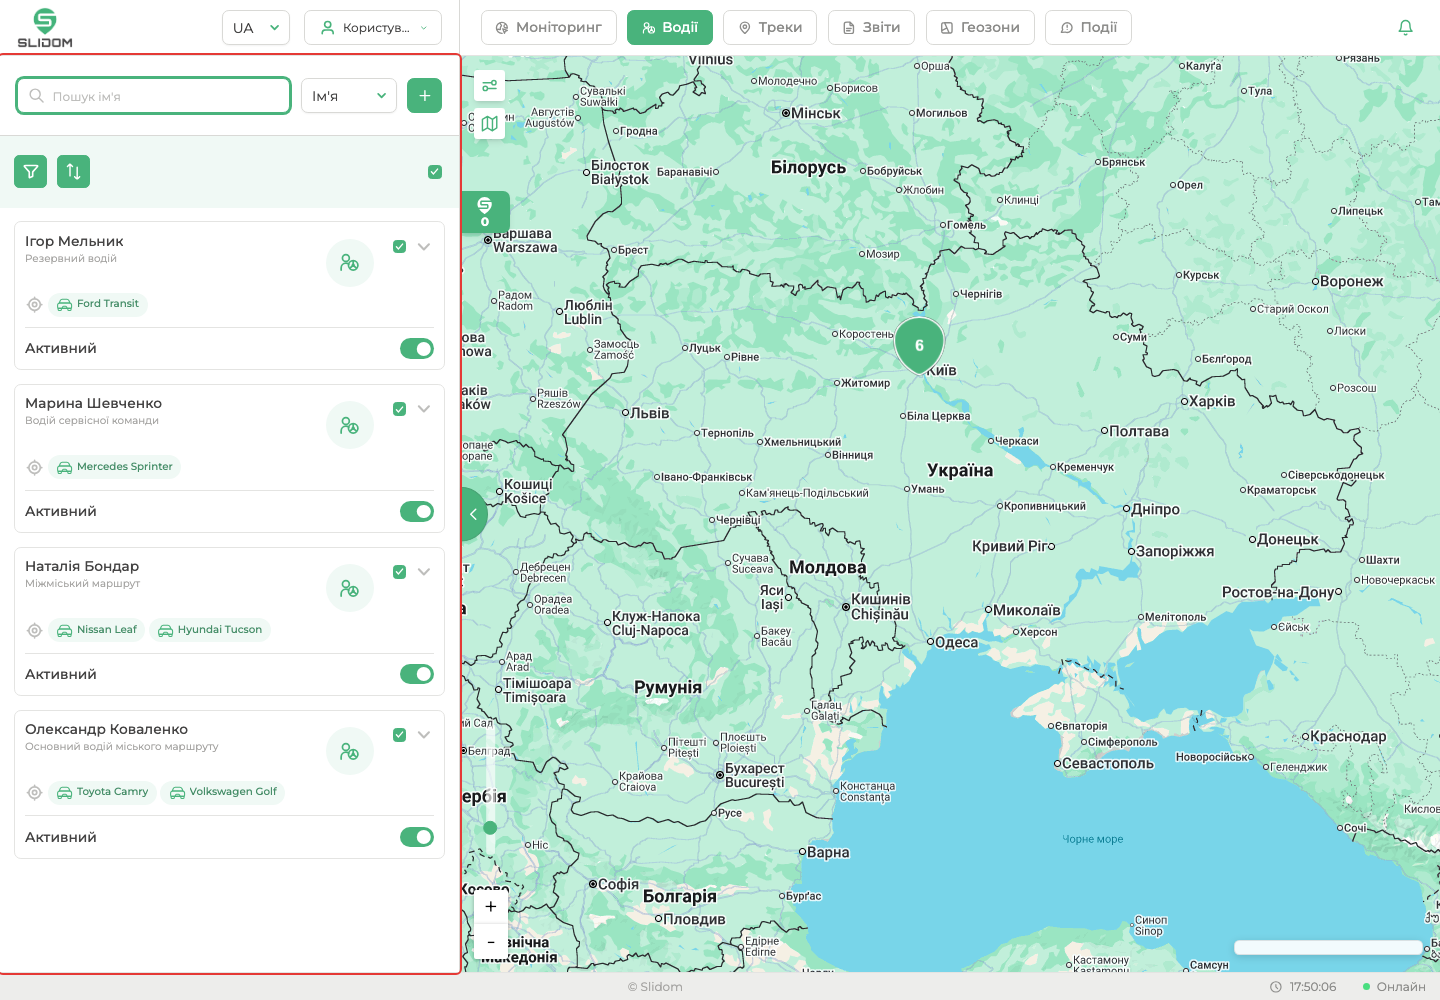Locate Марина Шевченко with target icon
This screenshot has width=1440, height=1000.
coord(34,467)
